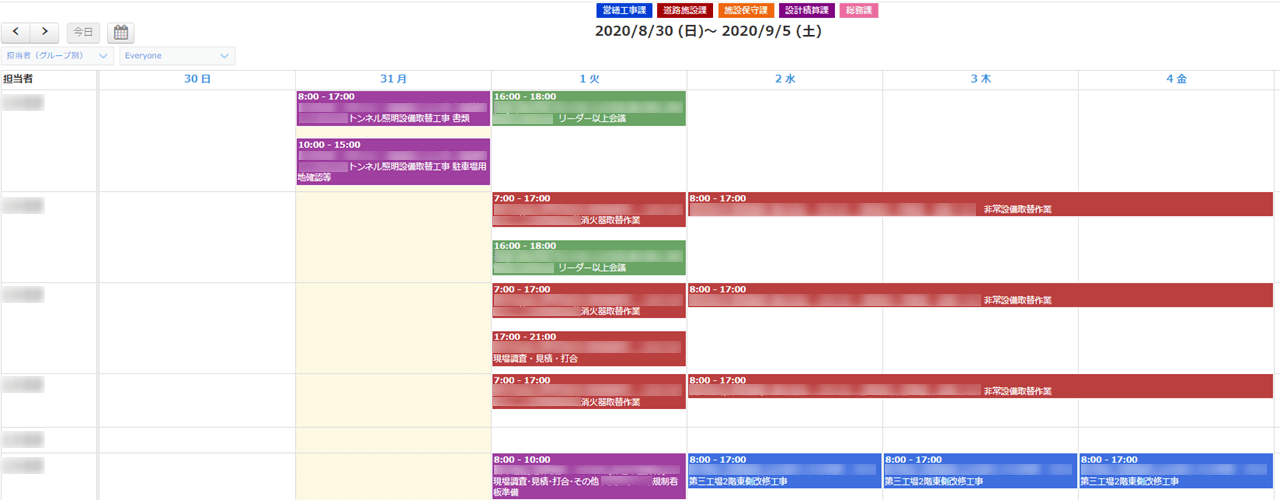This screenshot has width=1280, height=500.
Task: Open the 8:00 - 10:00 purple event on Tuesday
Action: tap(589, 476)
